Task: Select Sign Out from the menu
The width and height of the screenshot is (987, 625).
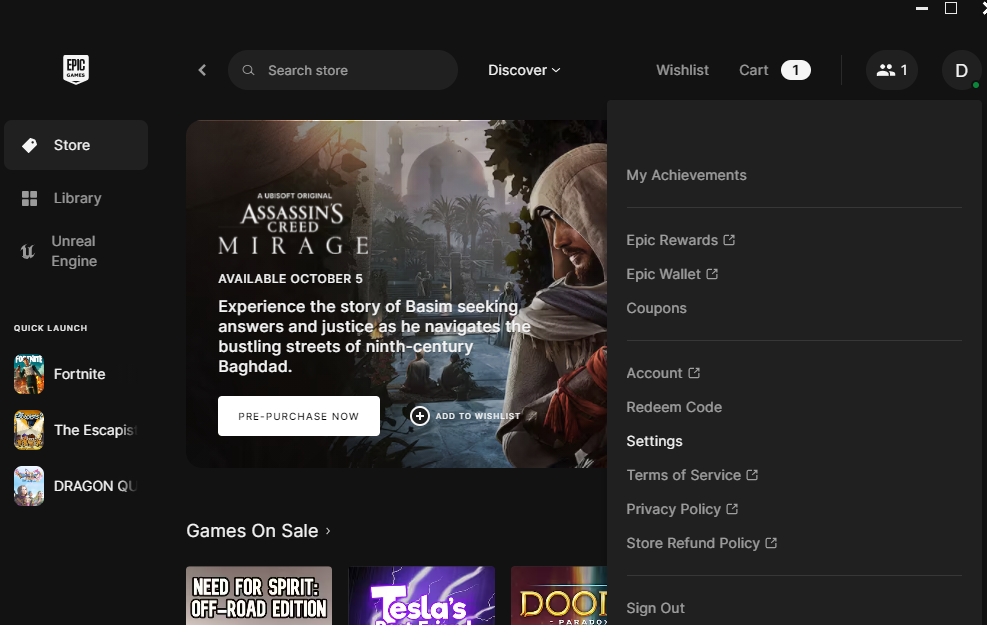Action: click(x=655, y=608)
